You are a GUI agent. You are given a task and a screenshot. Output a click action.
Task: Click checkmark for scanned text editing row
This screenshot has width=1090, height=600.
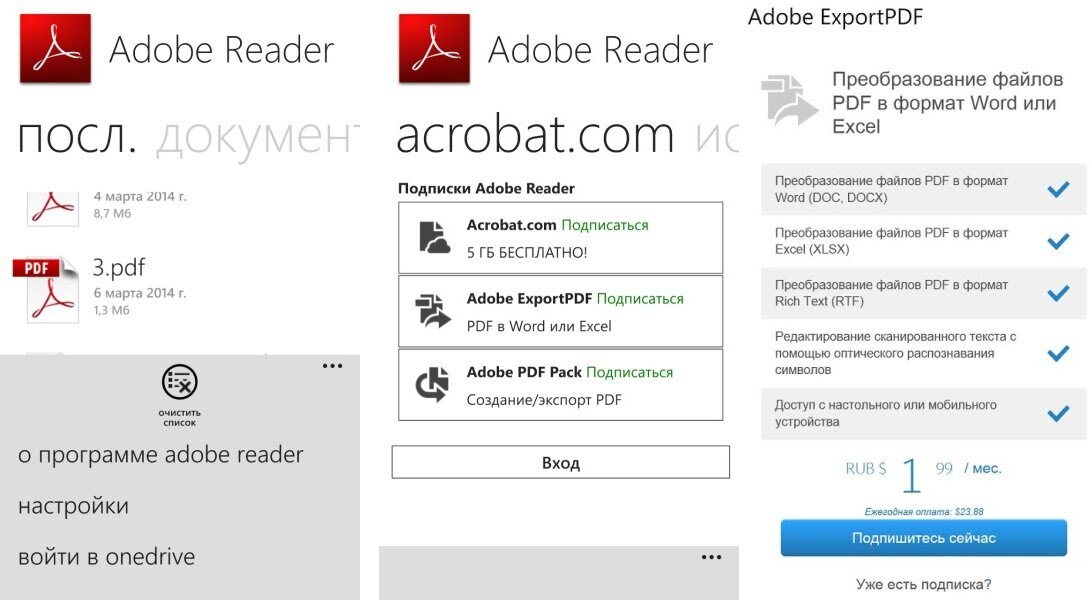pyautogui.click(x=1058, y=353)
